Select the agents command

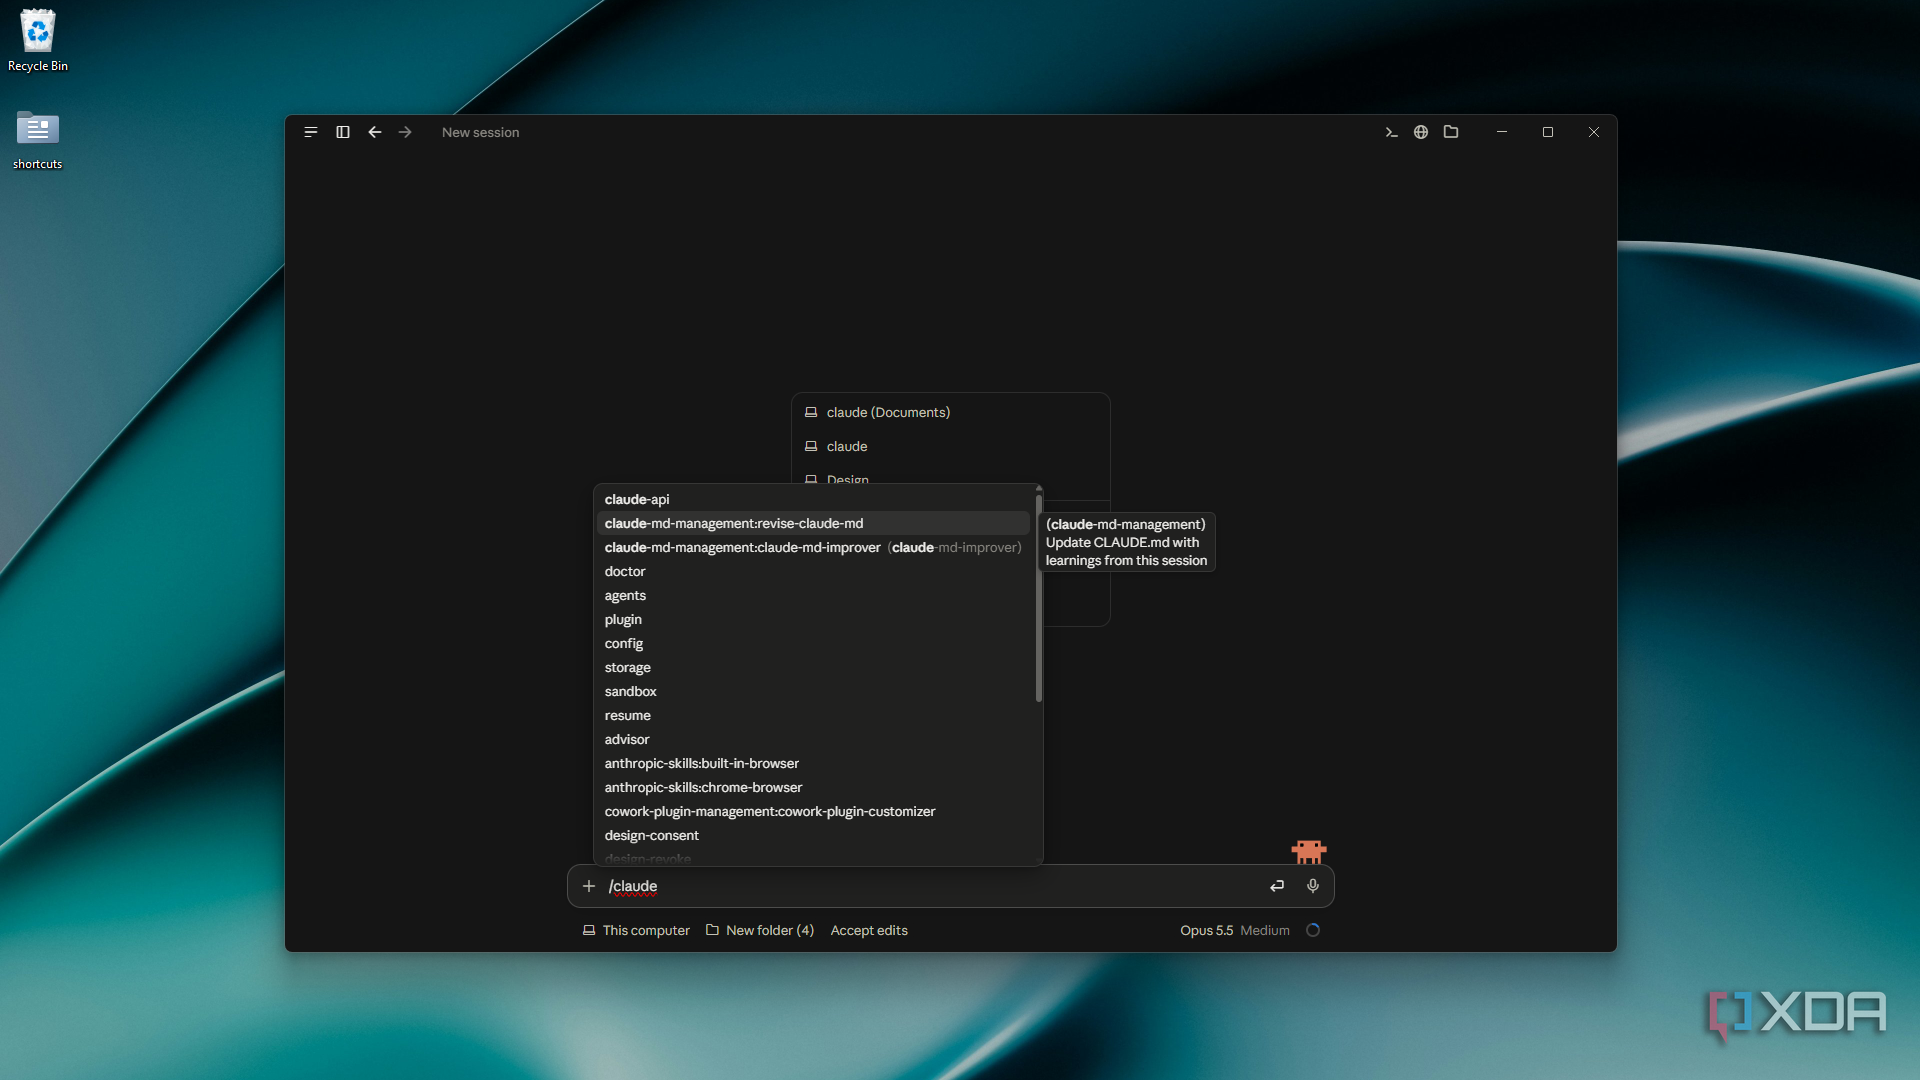click(x=813, y=595)
